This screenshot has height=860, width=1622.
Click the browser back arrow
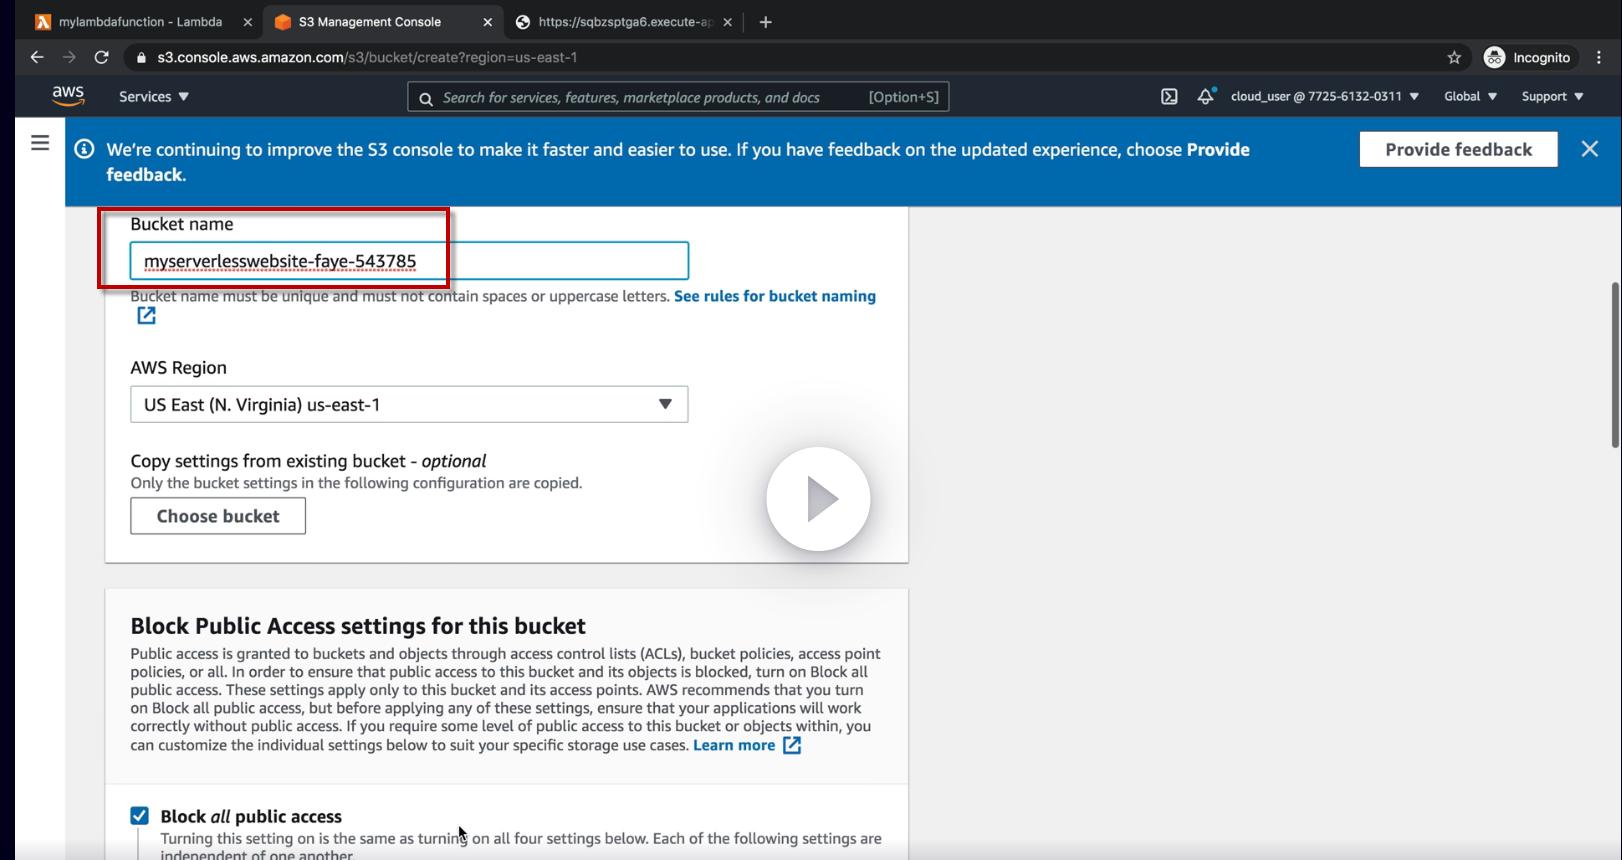point(37,57)
